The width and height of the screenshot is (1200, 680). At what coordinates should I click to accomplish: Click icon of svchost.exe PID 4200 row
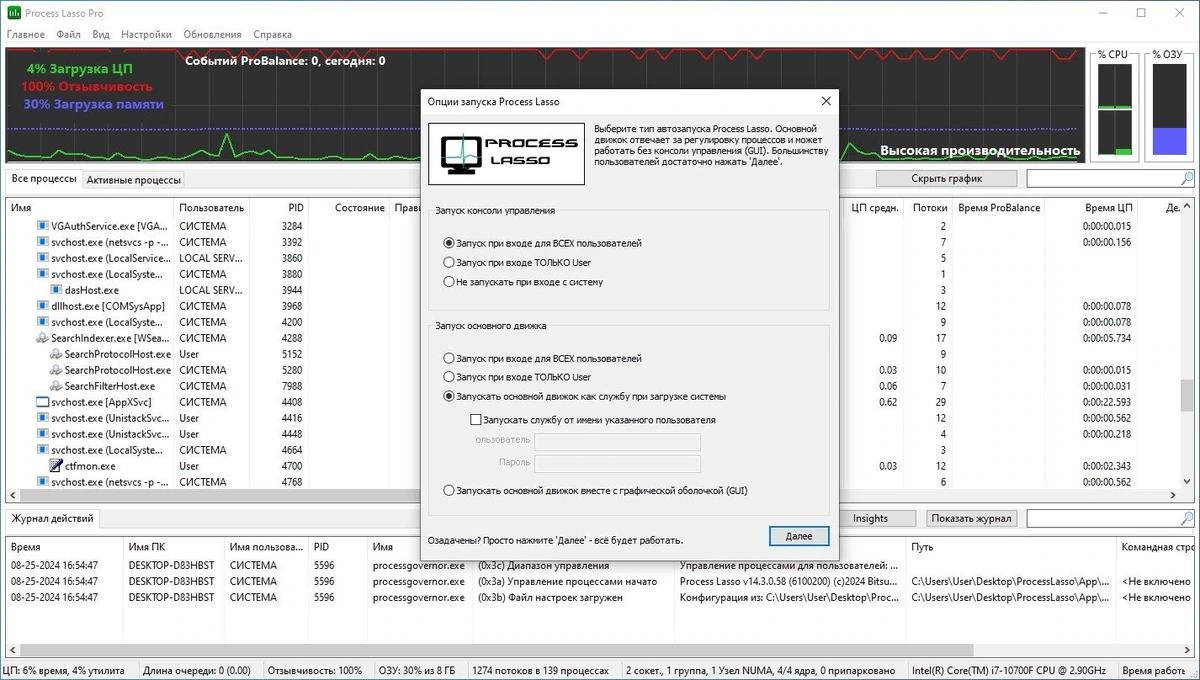pyautogui.click(x=43, y=322)
